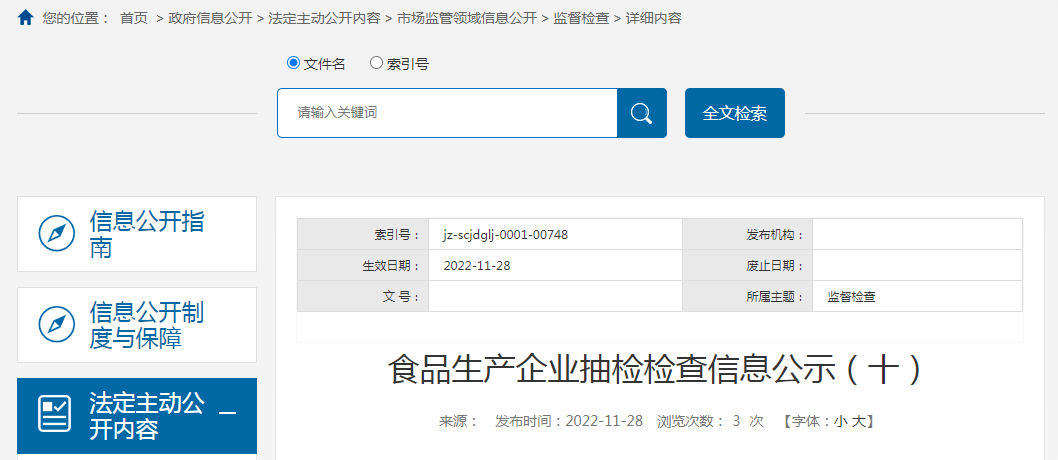Click the 详细内容 breadcrumb text

(654, 18)
